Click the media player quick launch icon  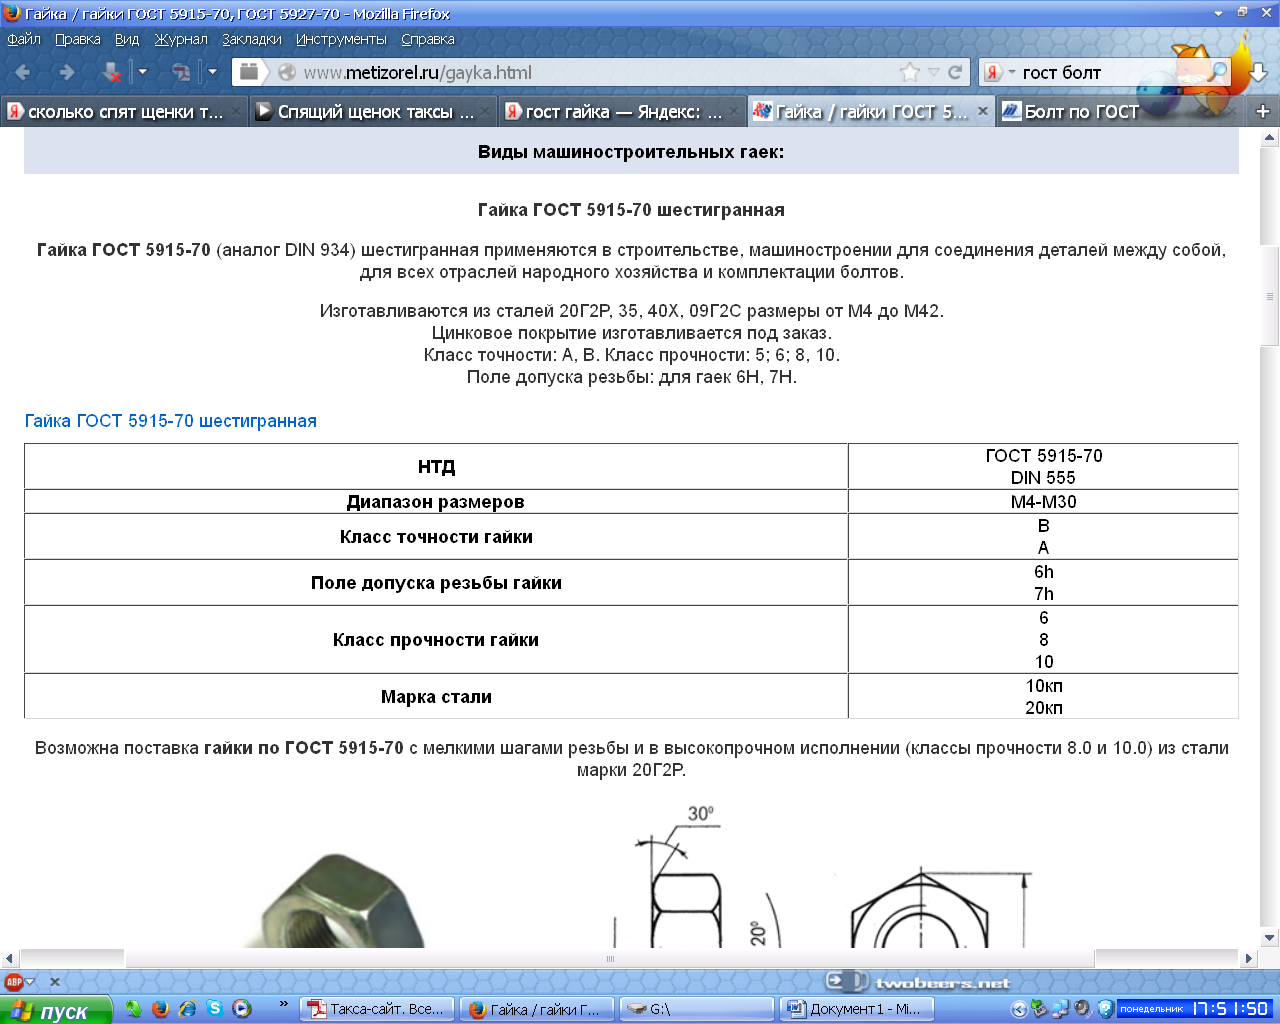click(x=241, y=1009)
